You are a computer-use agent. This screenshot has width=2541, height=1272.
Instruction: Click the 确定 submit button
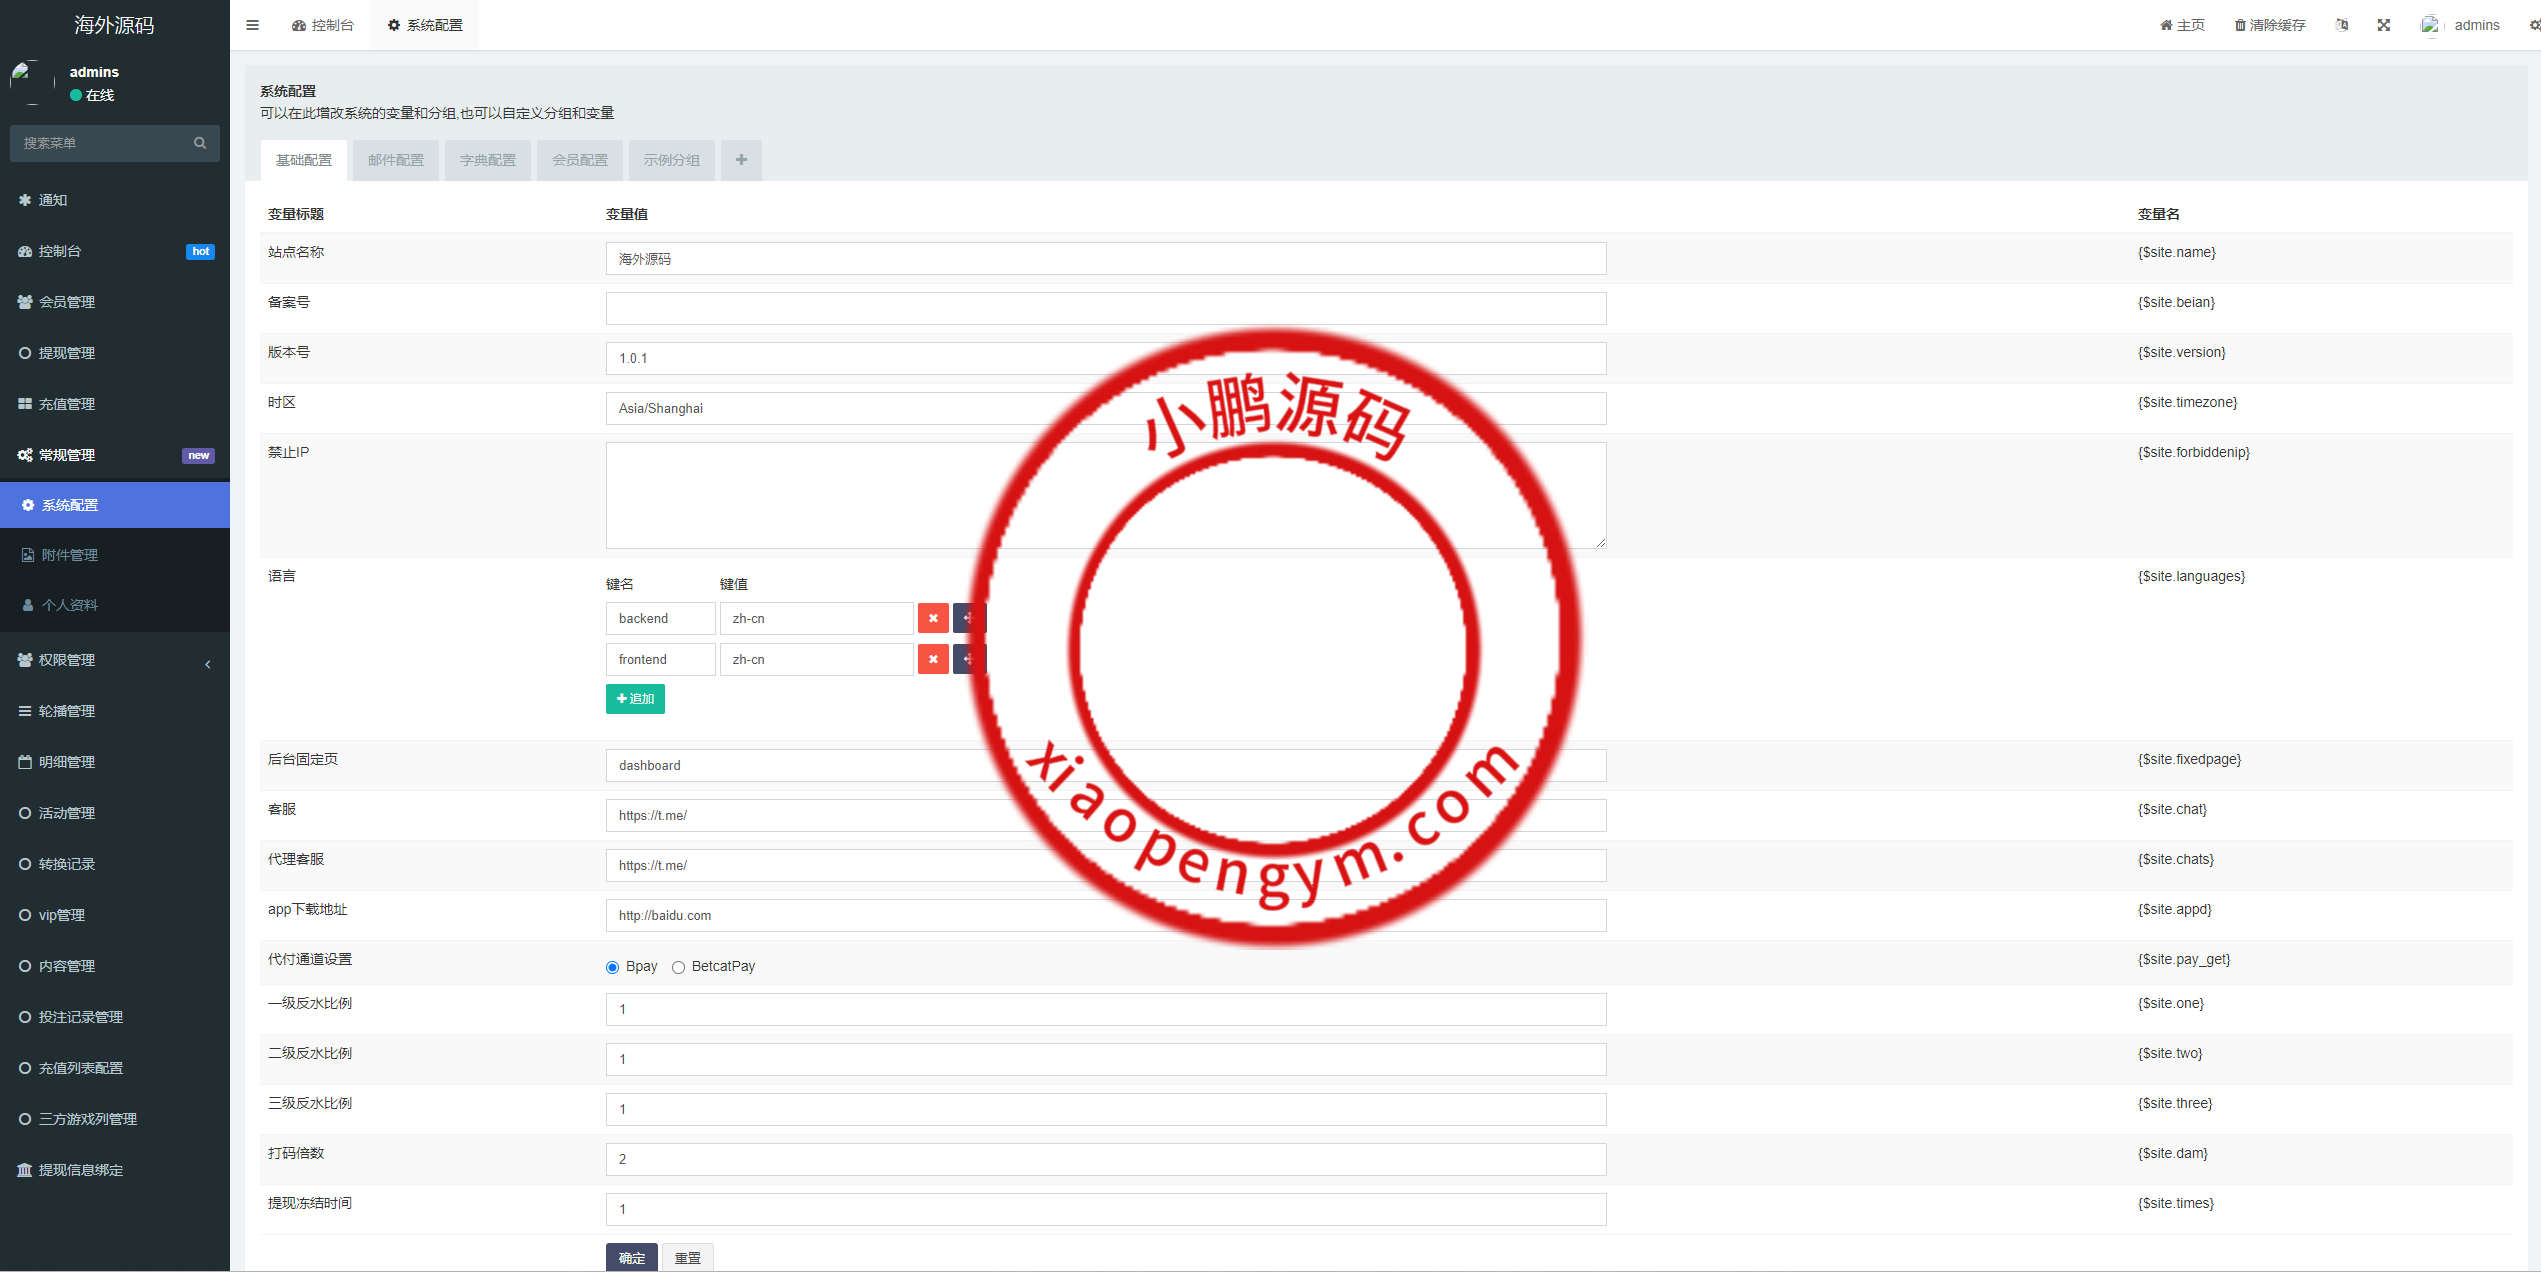(632, 1257)
